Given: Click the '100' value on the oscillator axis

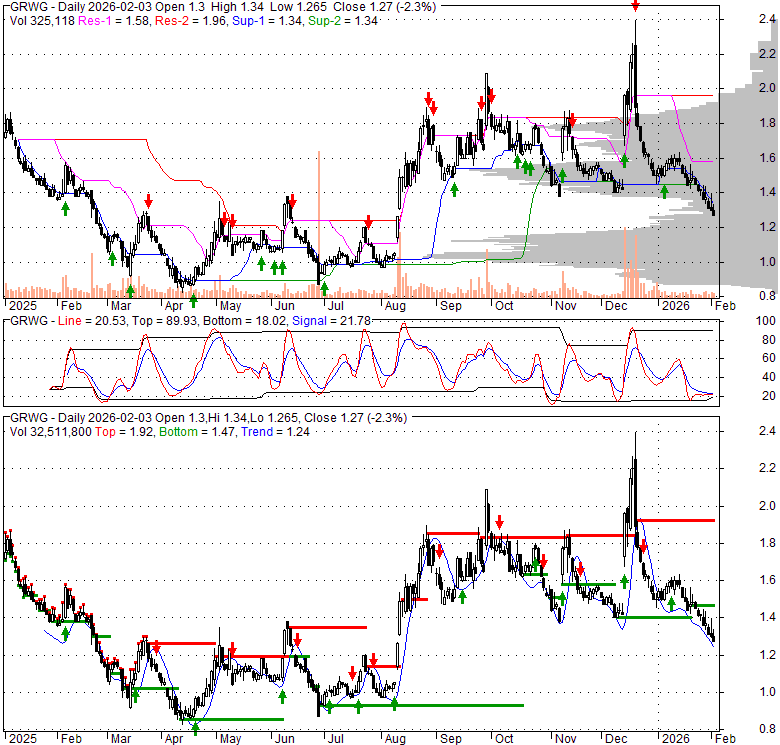Looking at the screenshot, I should click(766, 321).
